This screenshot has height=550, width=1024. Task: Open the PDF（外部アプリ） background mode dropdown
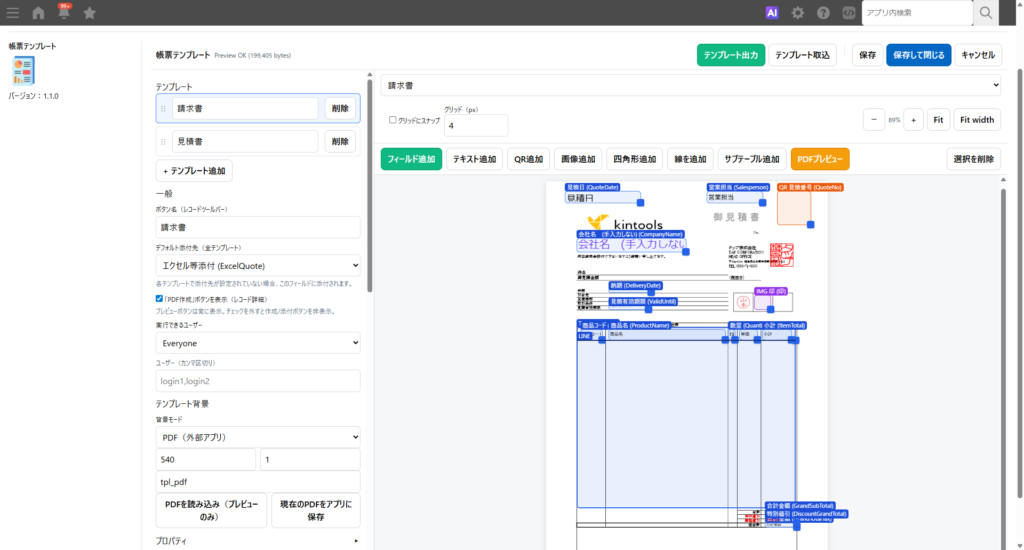pos(258,437)
